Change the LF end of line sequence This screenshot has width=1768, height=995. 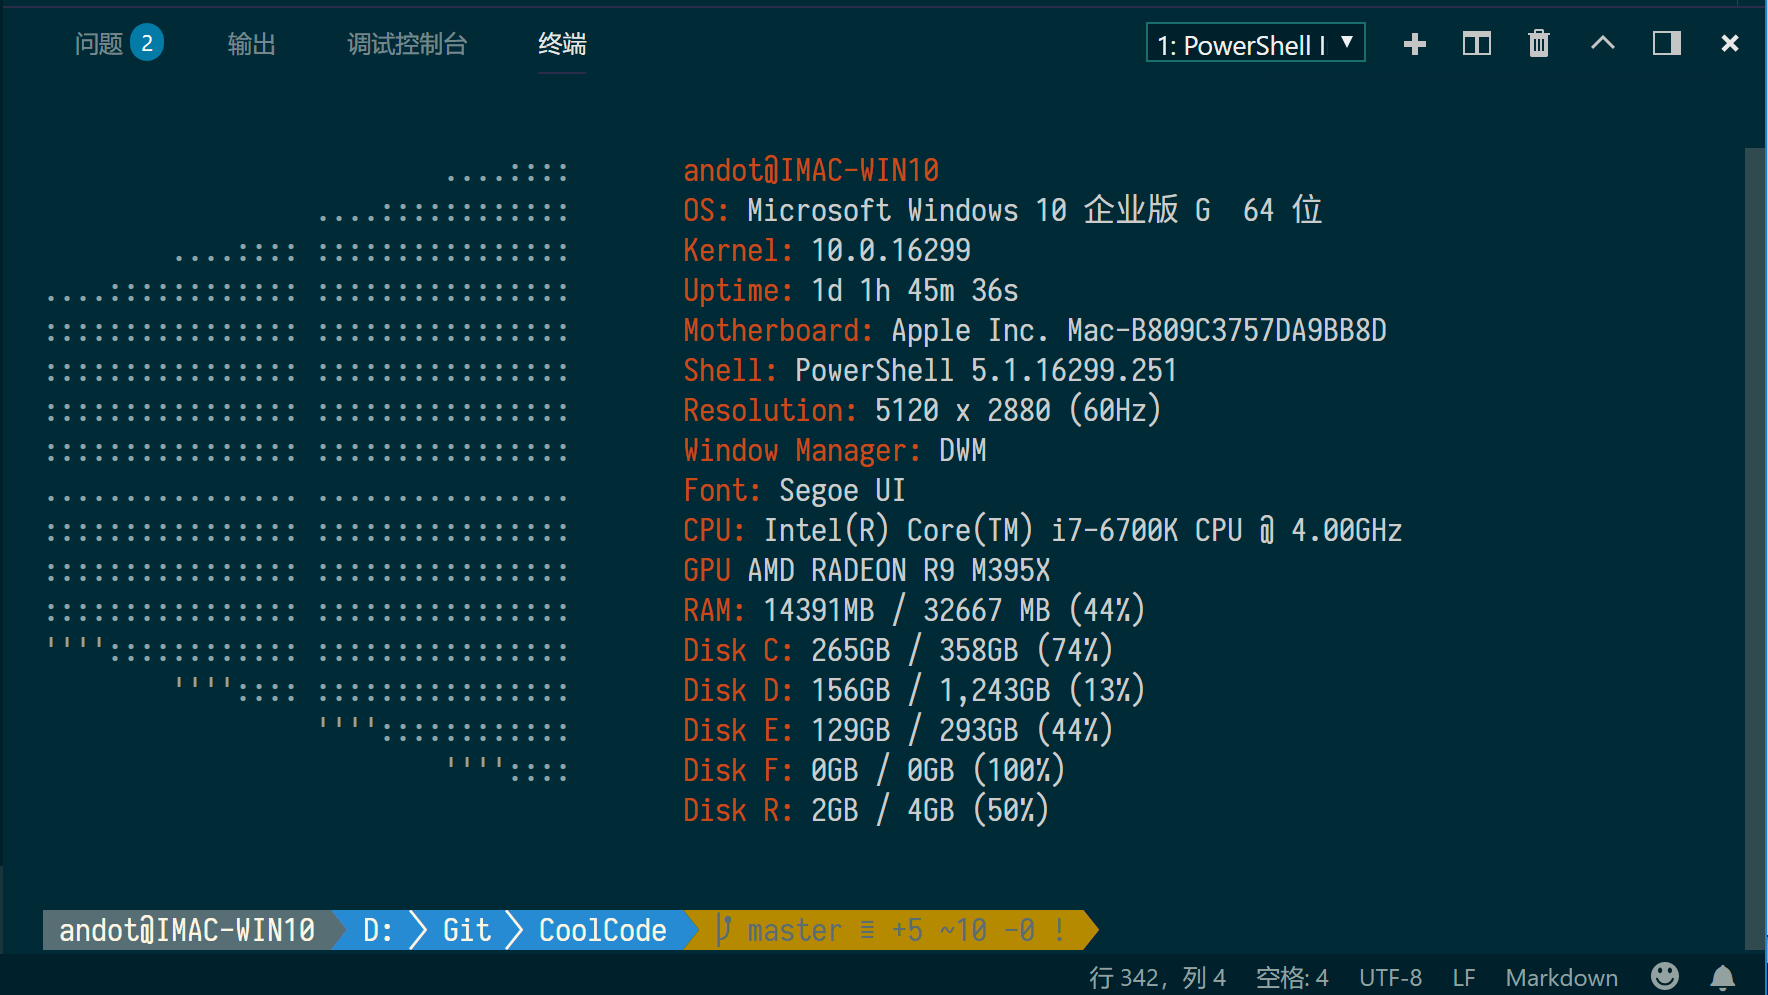[x=1463, y=977]
